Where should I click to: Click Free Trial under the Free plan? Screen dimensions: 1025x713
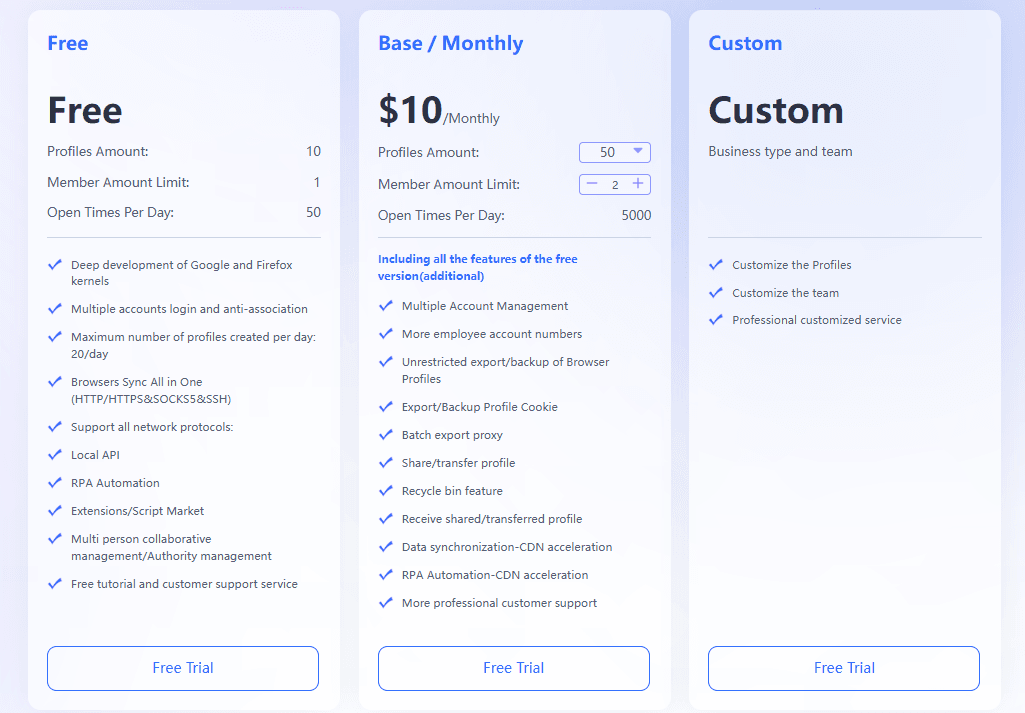(x=182, y=668)
